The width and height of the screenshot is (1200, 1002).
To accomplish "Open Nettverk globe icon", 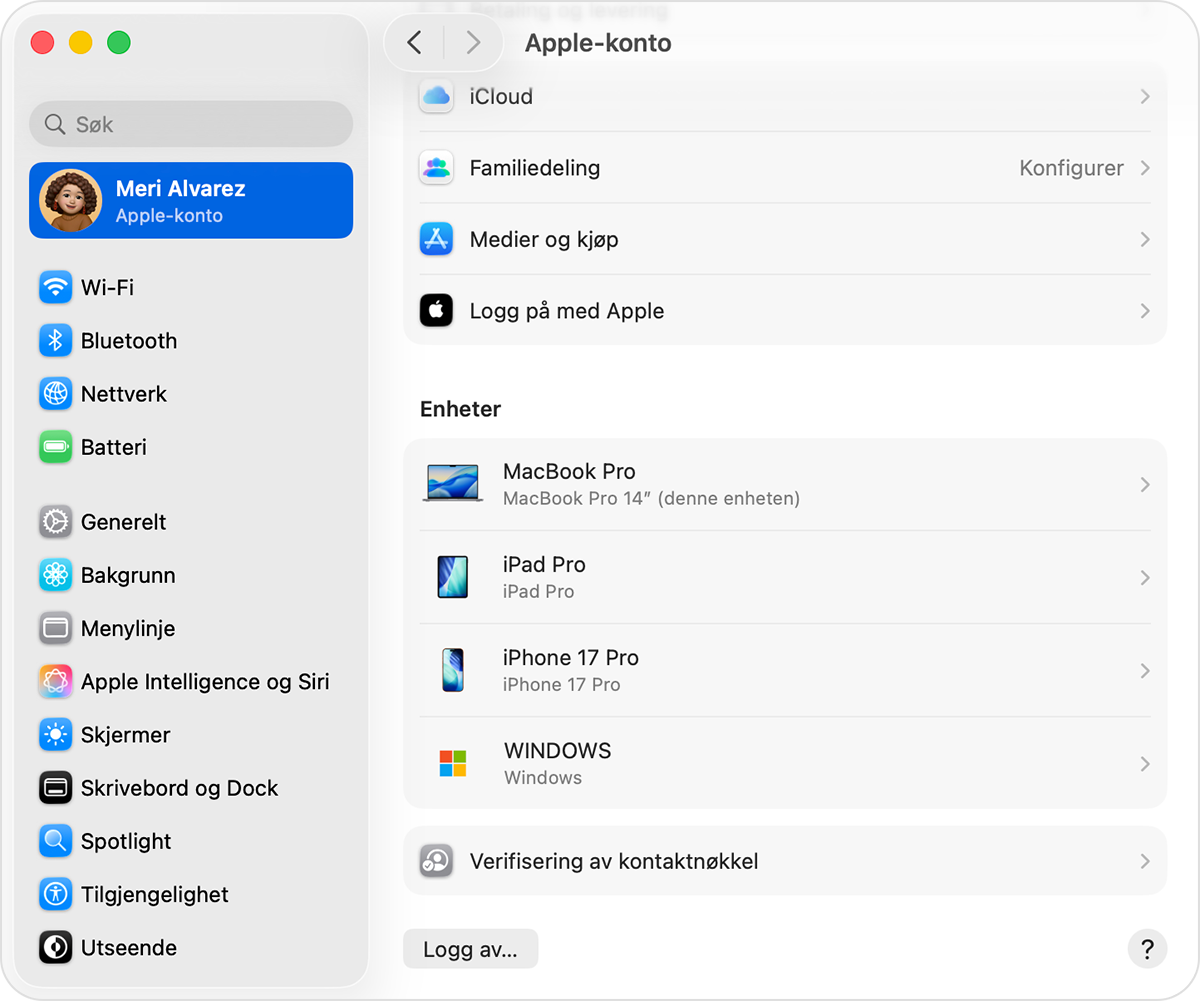I will click(x=56, y=394).
